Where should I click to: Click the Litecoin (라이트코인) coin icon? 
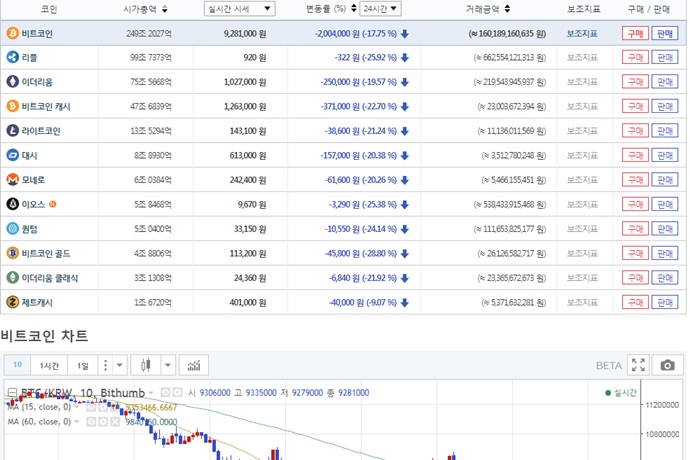point(12,131)
